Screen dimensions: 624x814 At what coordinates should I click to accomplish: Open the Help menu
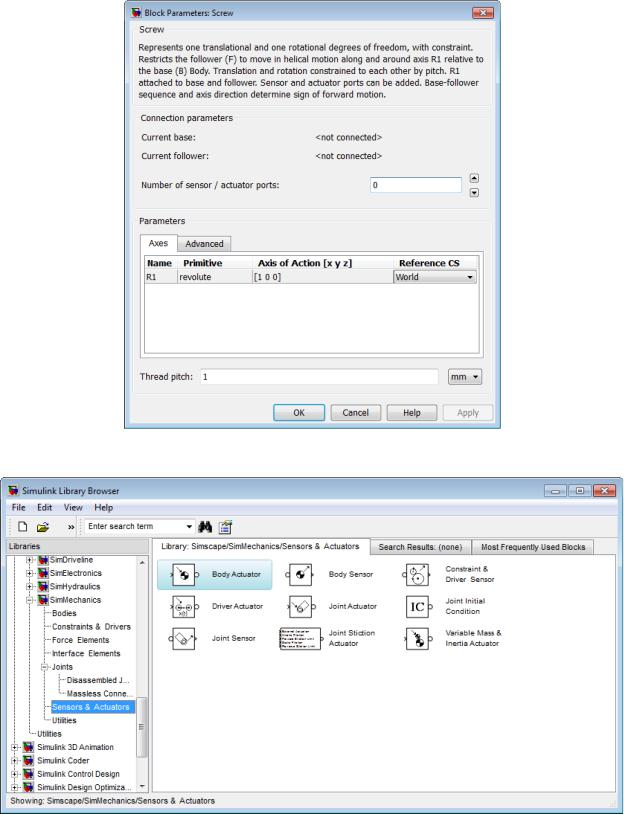point(103,508)
